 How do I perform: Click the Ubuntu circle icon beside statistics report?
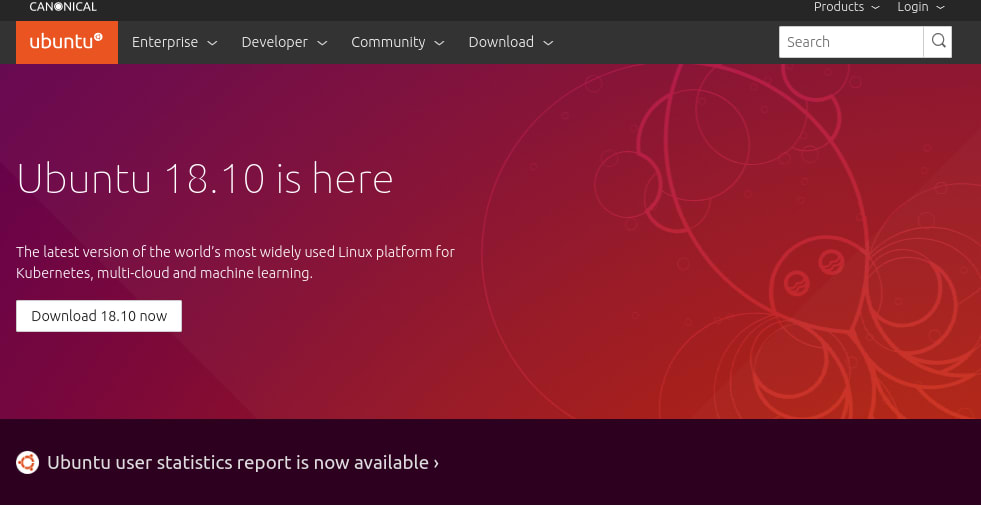tap(28, 463)
